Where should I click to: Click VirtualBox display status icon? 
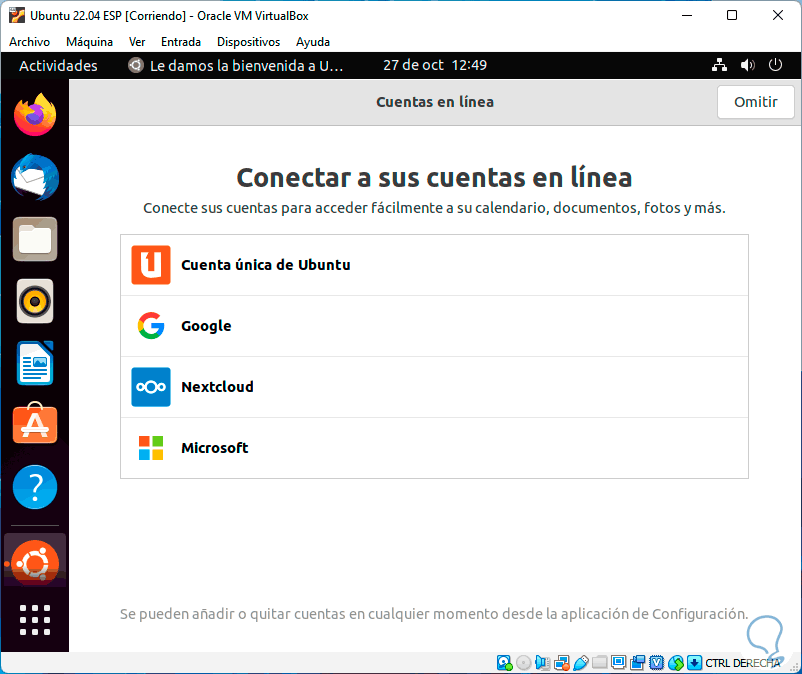coord(618,663)
